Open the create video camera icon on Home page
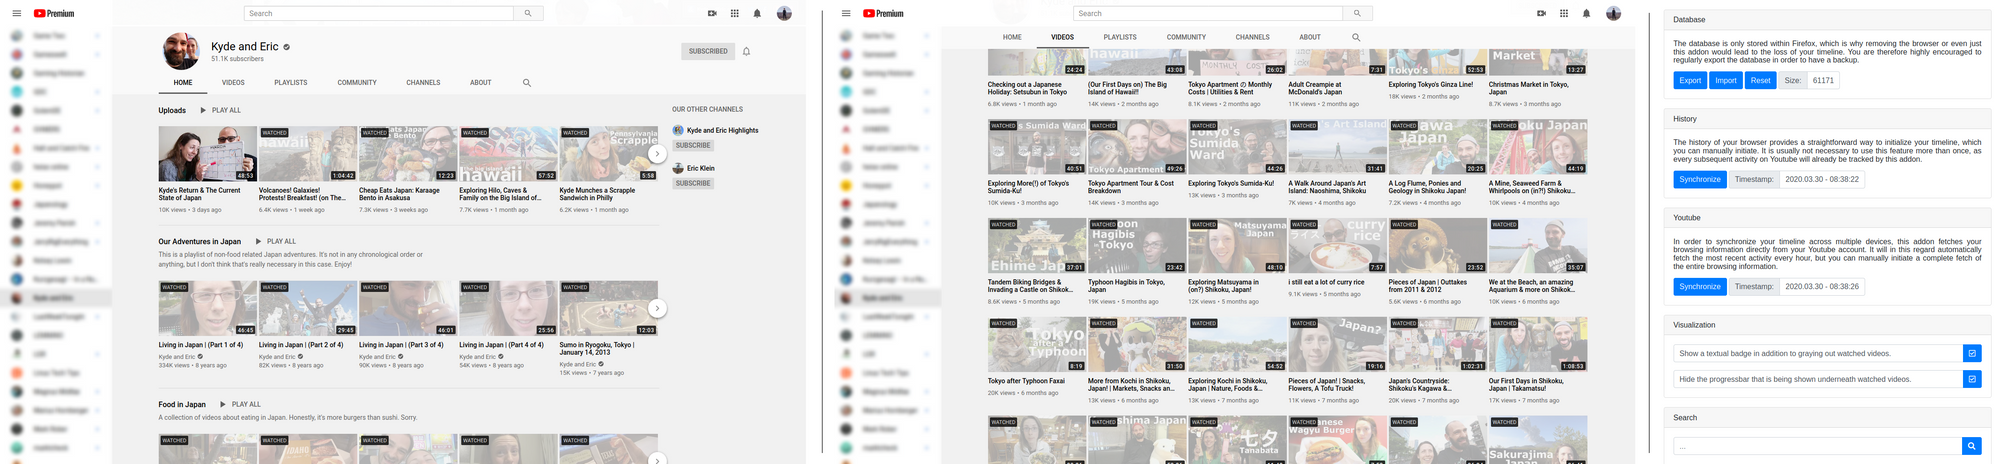The image size is (2000, 464). [x=712, y=13]
